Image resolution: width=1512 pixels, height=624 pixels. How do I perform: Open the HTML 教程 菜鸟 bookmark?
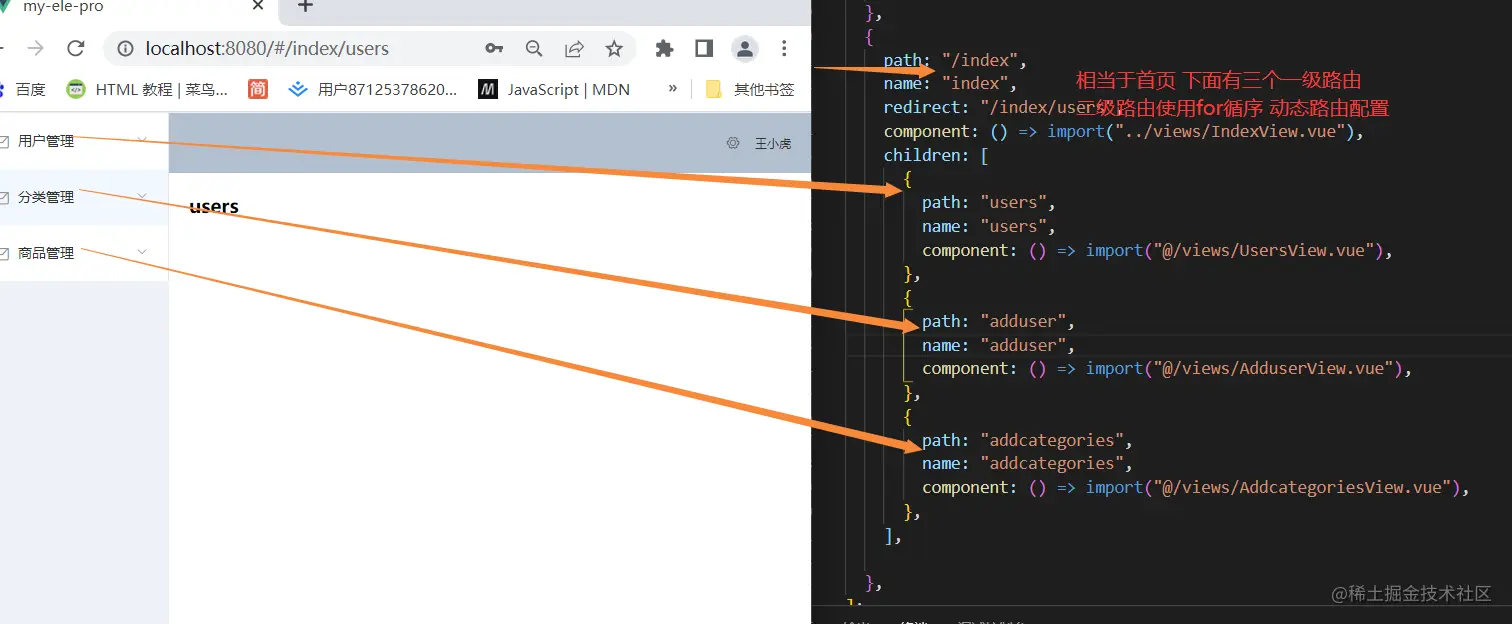[x=147, y=89]
